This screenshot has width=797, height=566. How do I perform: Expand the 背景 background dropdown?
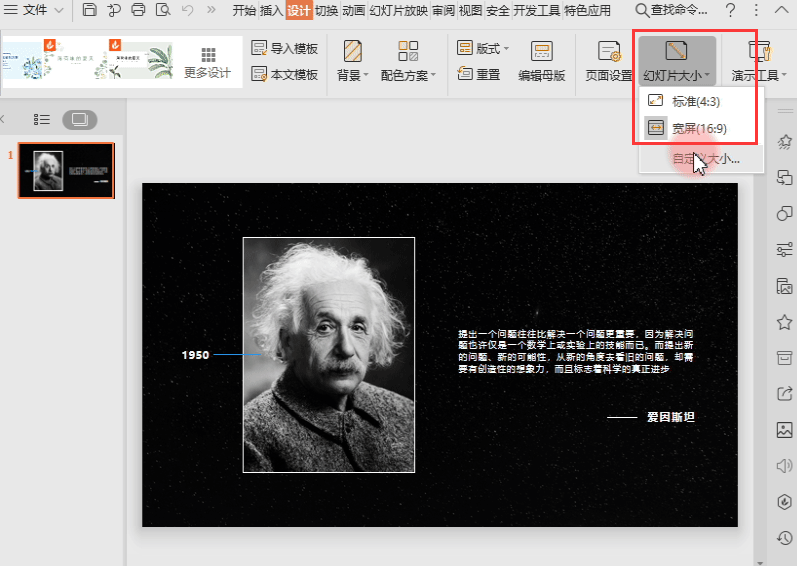click(353, 75)
